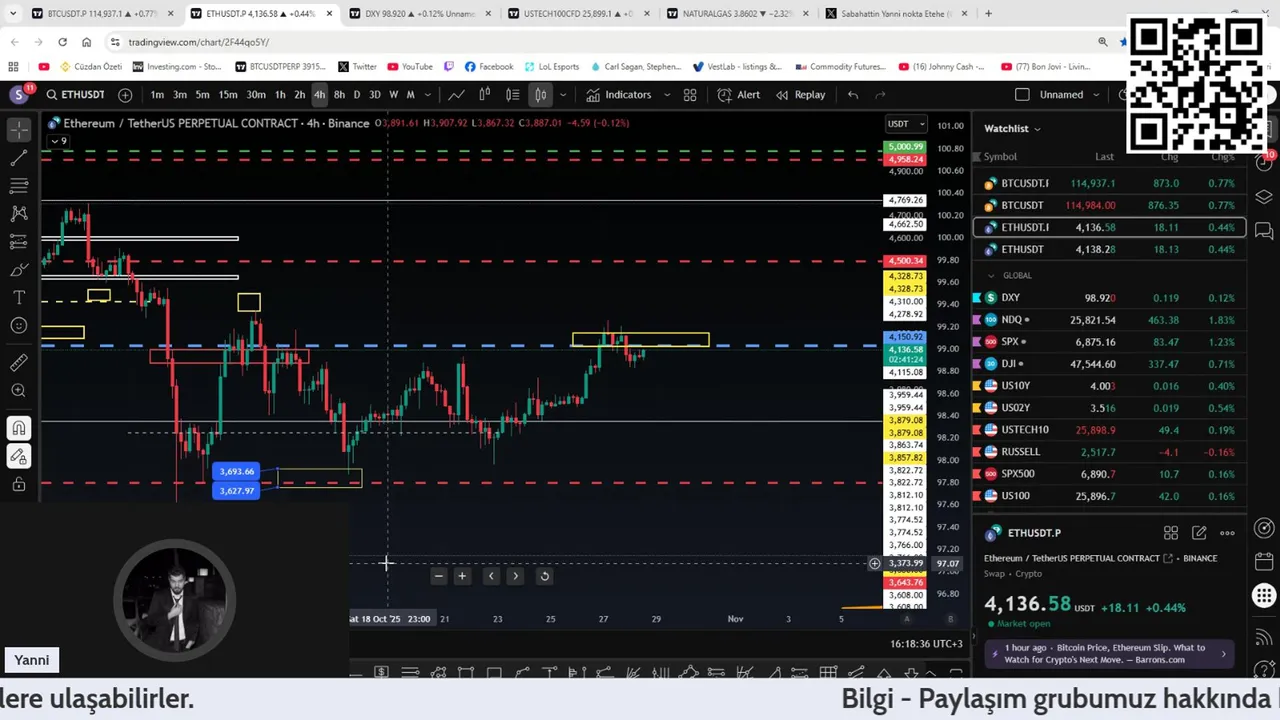Viewport: 1280px width, 720px height.
Task: Undo the last chart action
Action: tap(853, 95)
